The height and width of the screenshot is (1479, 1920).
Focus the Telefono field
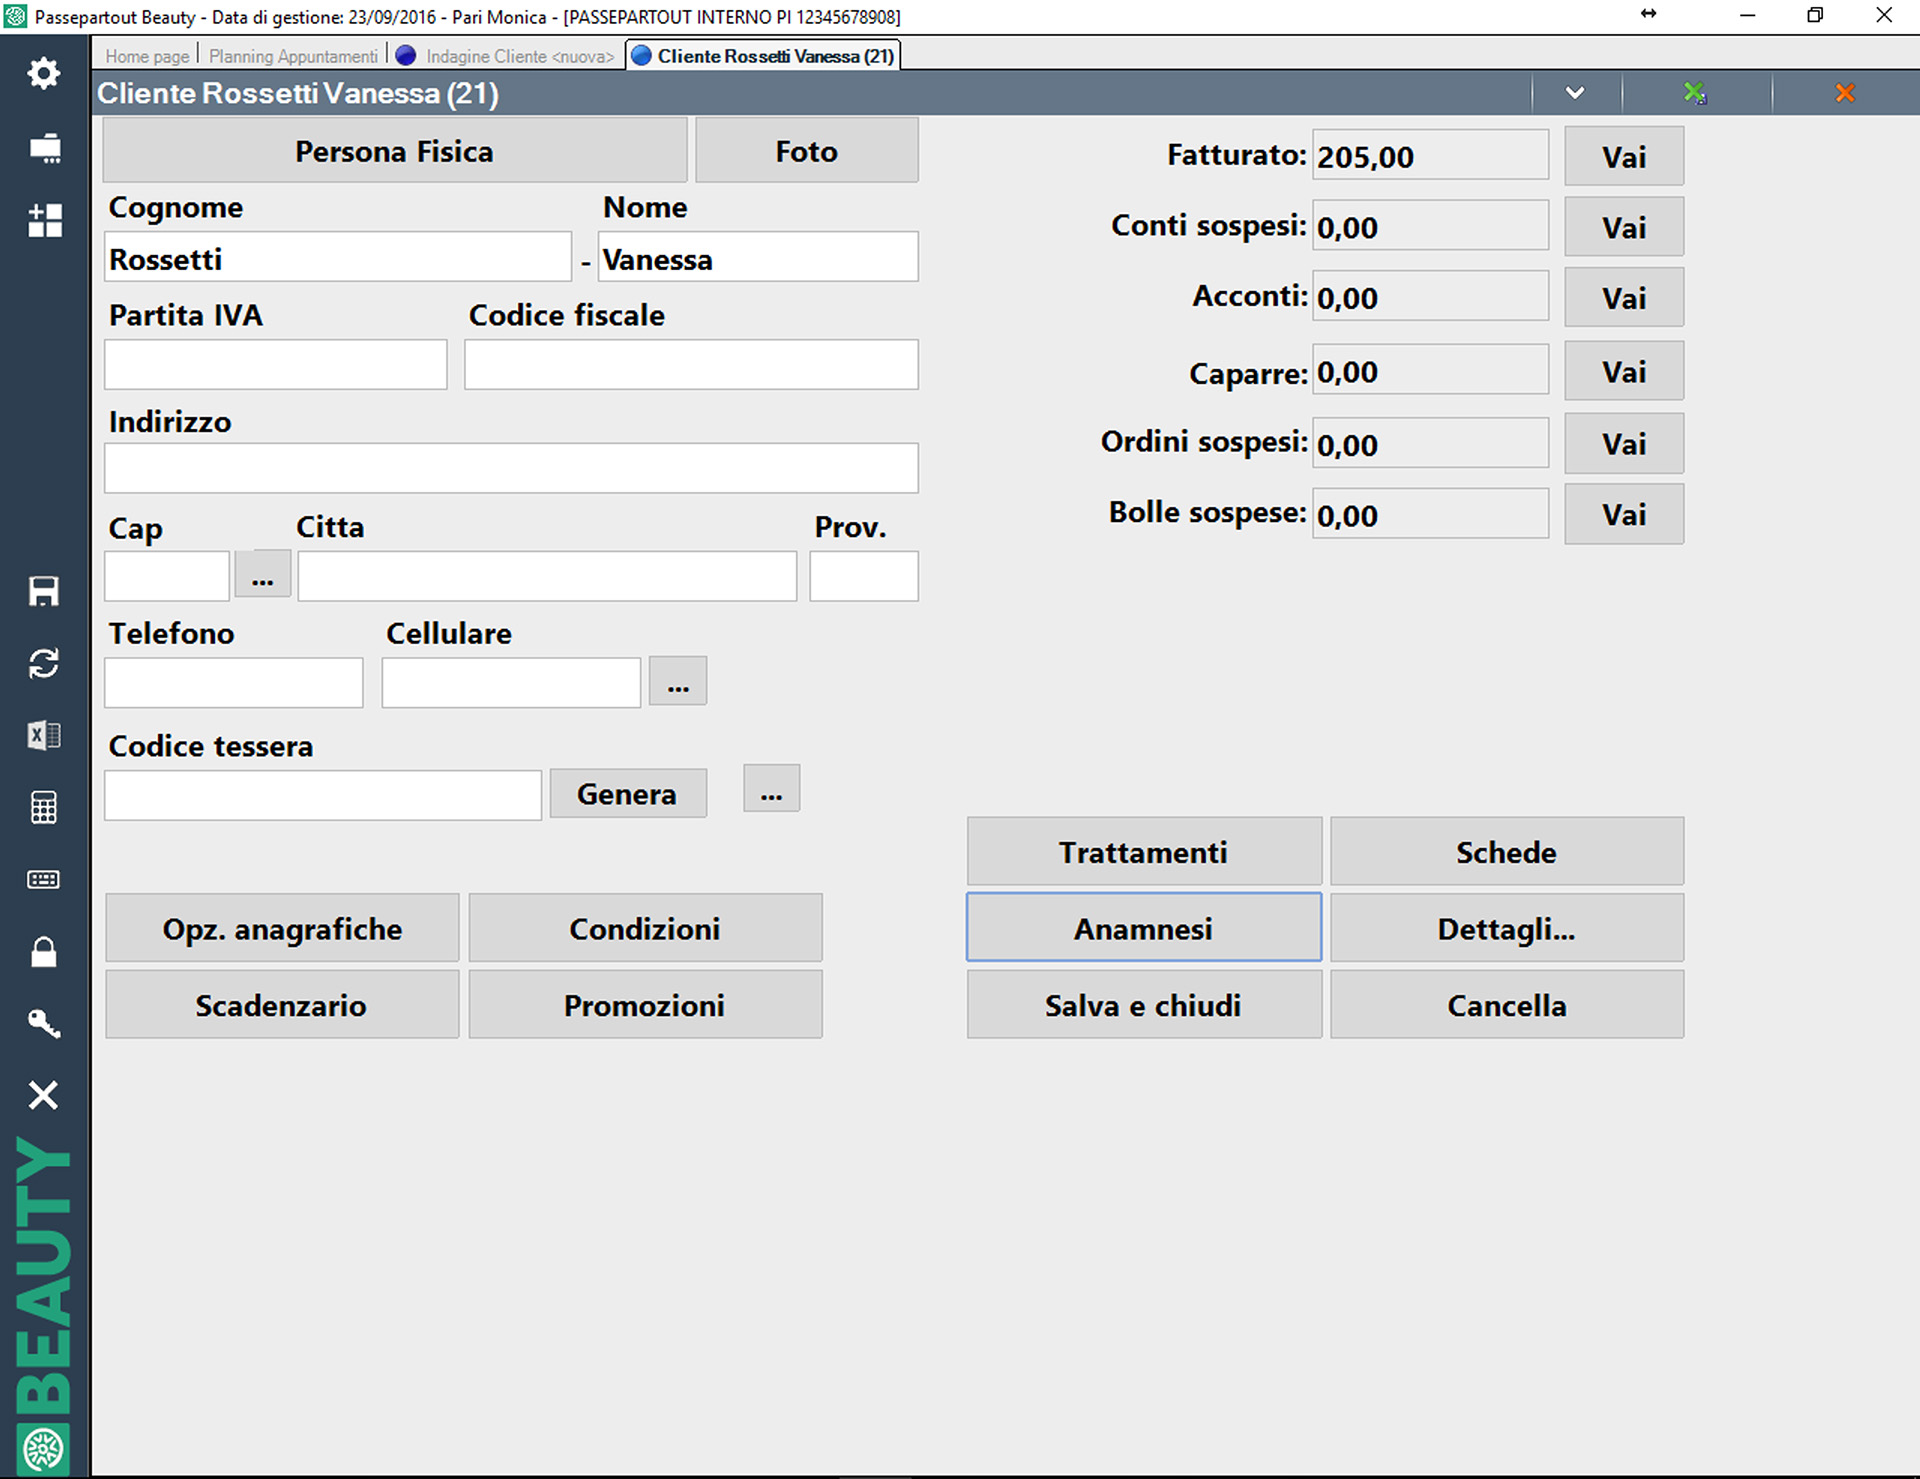pyautogui.click(x=234, y=682)
